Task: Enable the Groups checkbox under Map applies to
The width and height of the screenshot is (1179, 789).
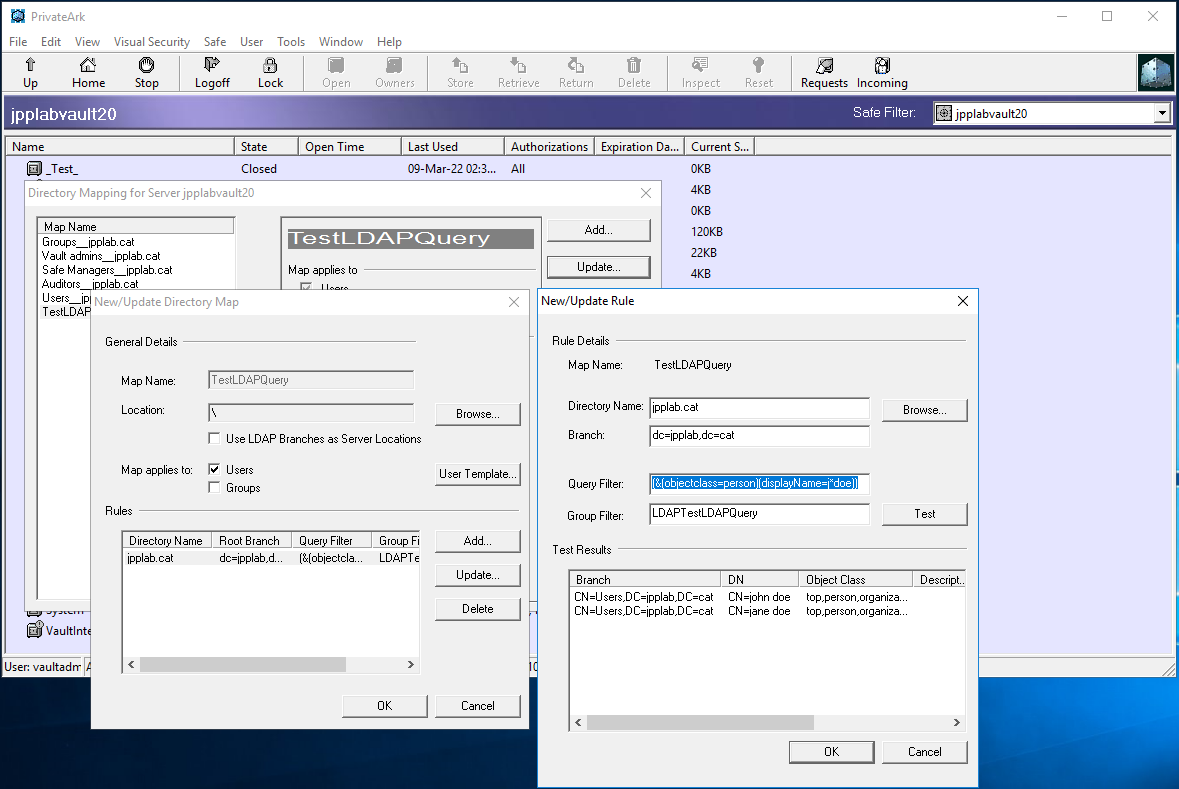Action: tap(214, 488)
